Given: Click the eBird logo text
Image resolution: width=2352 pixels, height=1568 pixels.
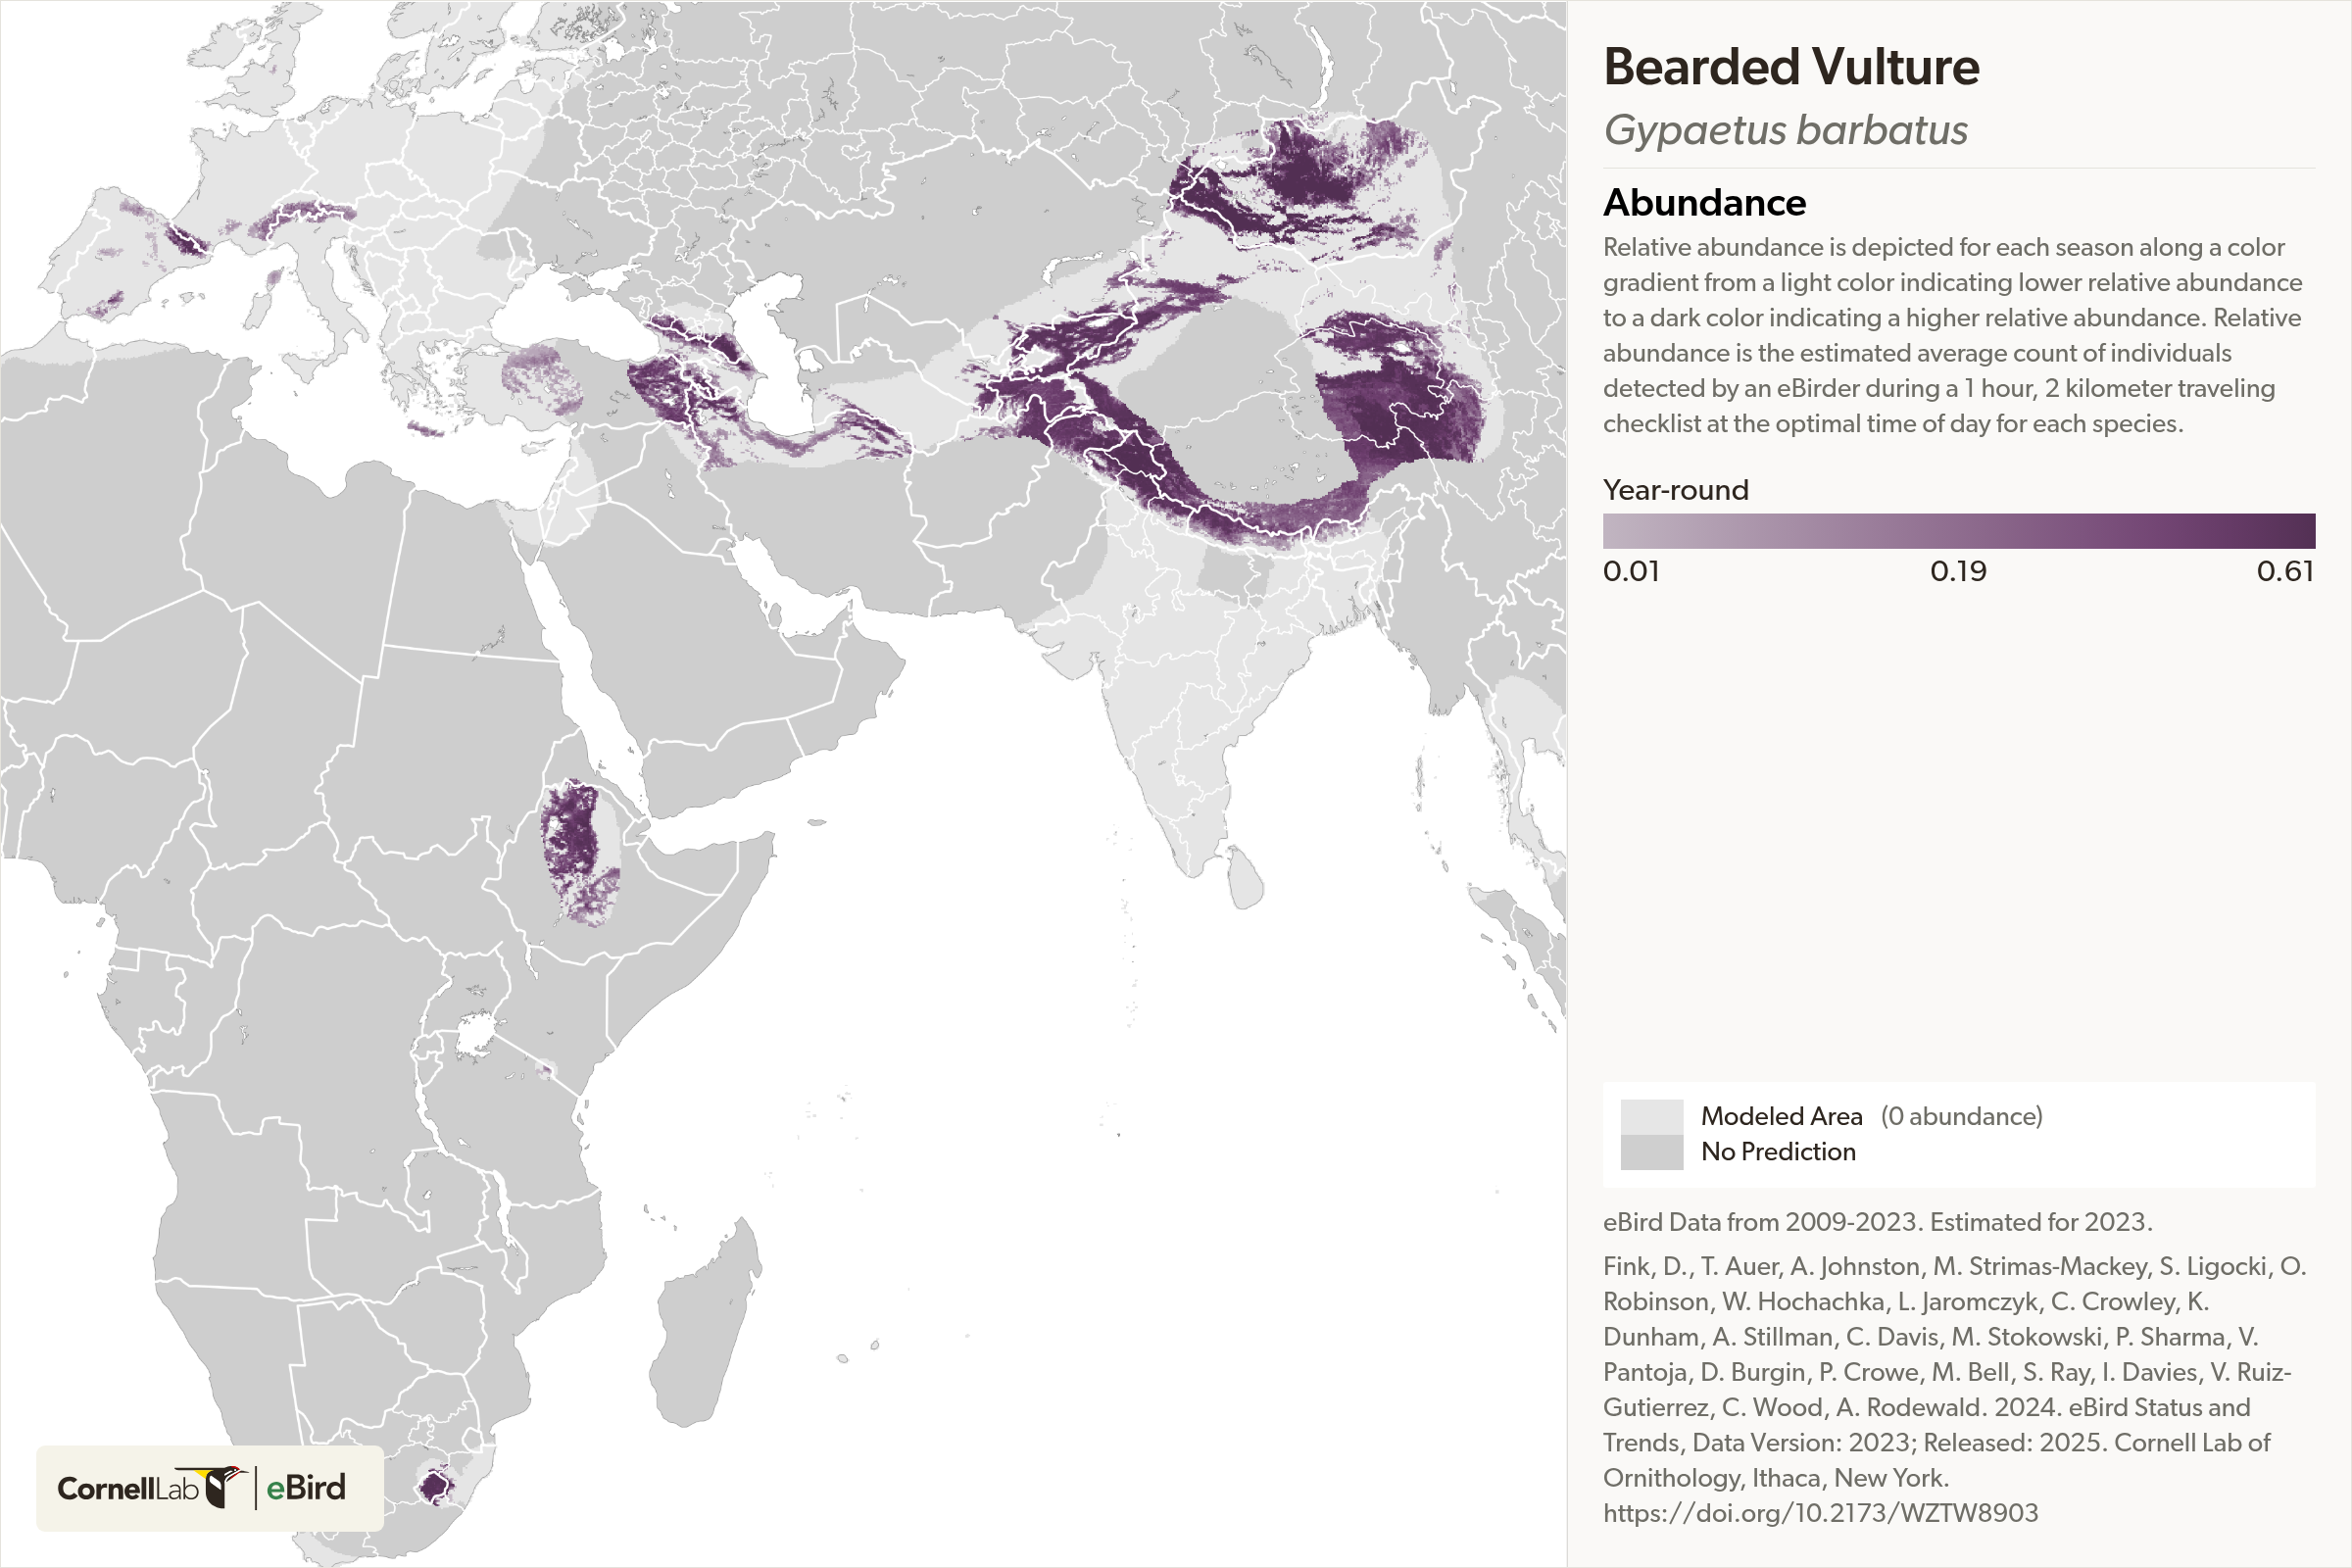Looking at the screenshot, I should pos(306,1488).
